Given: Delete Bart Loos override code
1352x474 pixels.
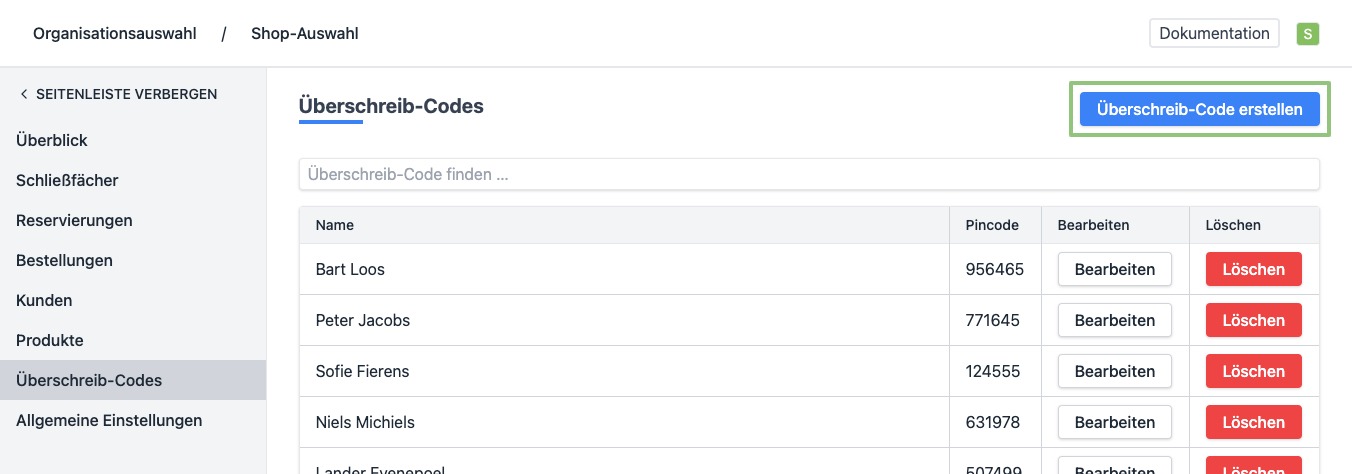Looking at the screenshot, I should tap(1253, 269).
